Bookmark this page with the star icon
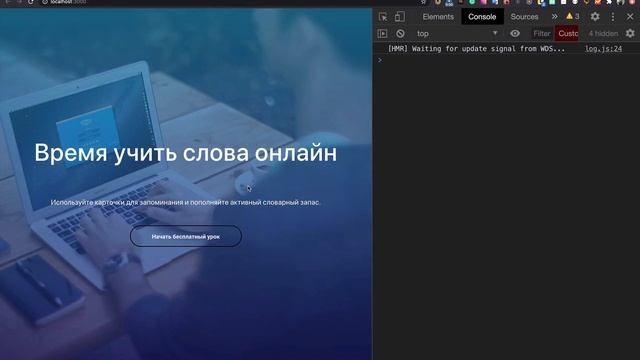This screenshot has height=360, width=640. pyautogui.click(x=424, y=2)
